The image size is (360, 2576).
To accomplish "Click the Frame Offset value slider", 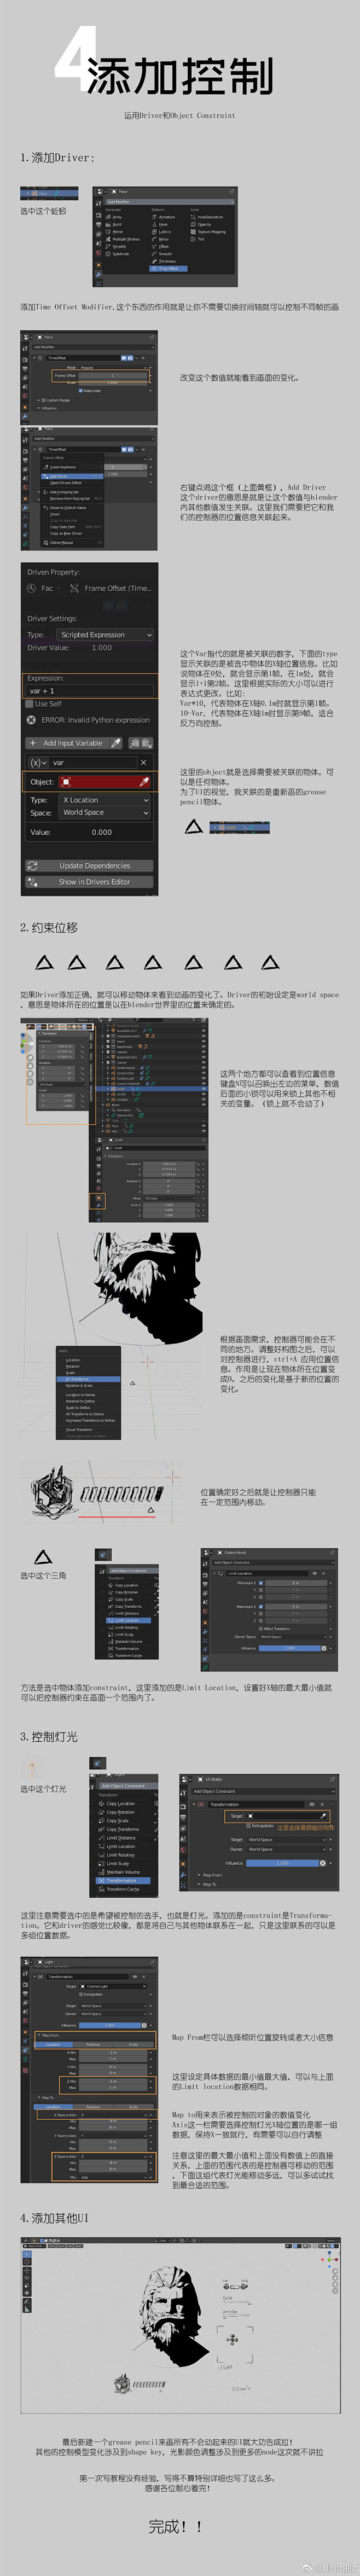I will [x=112, y=376].
